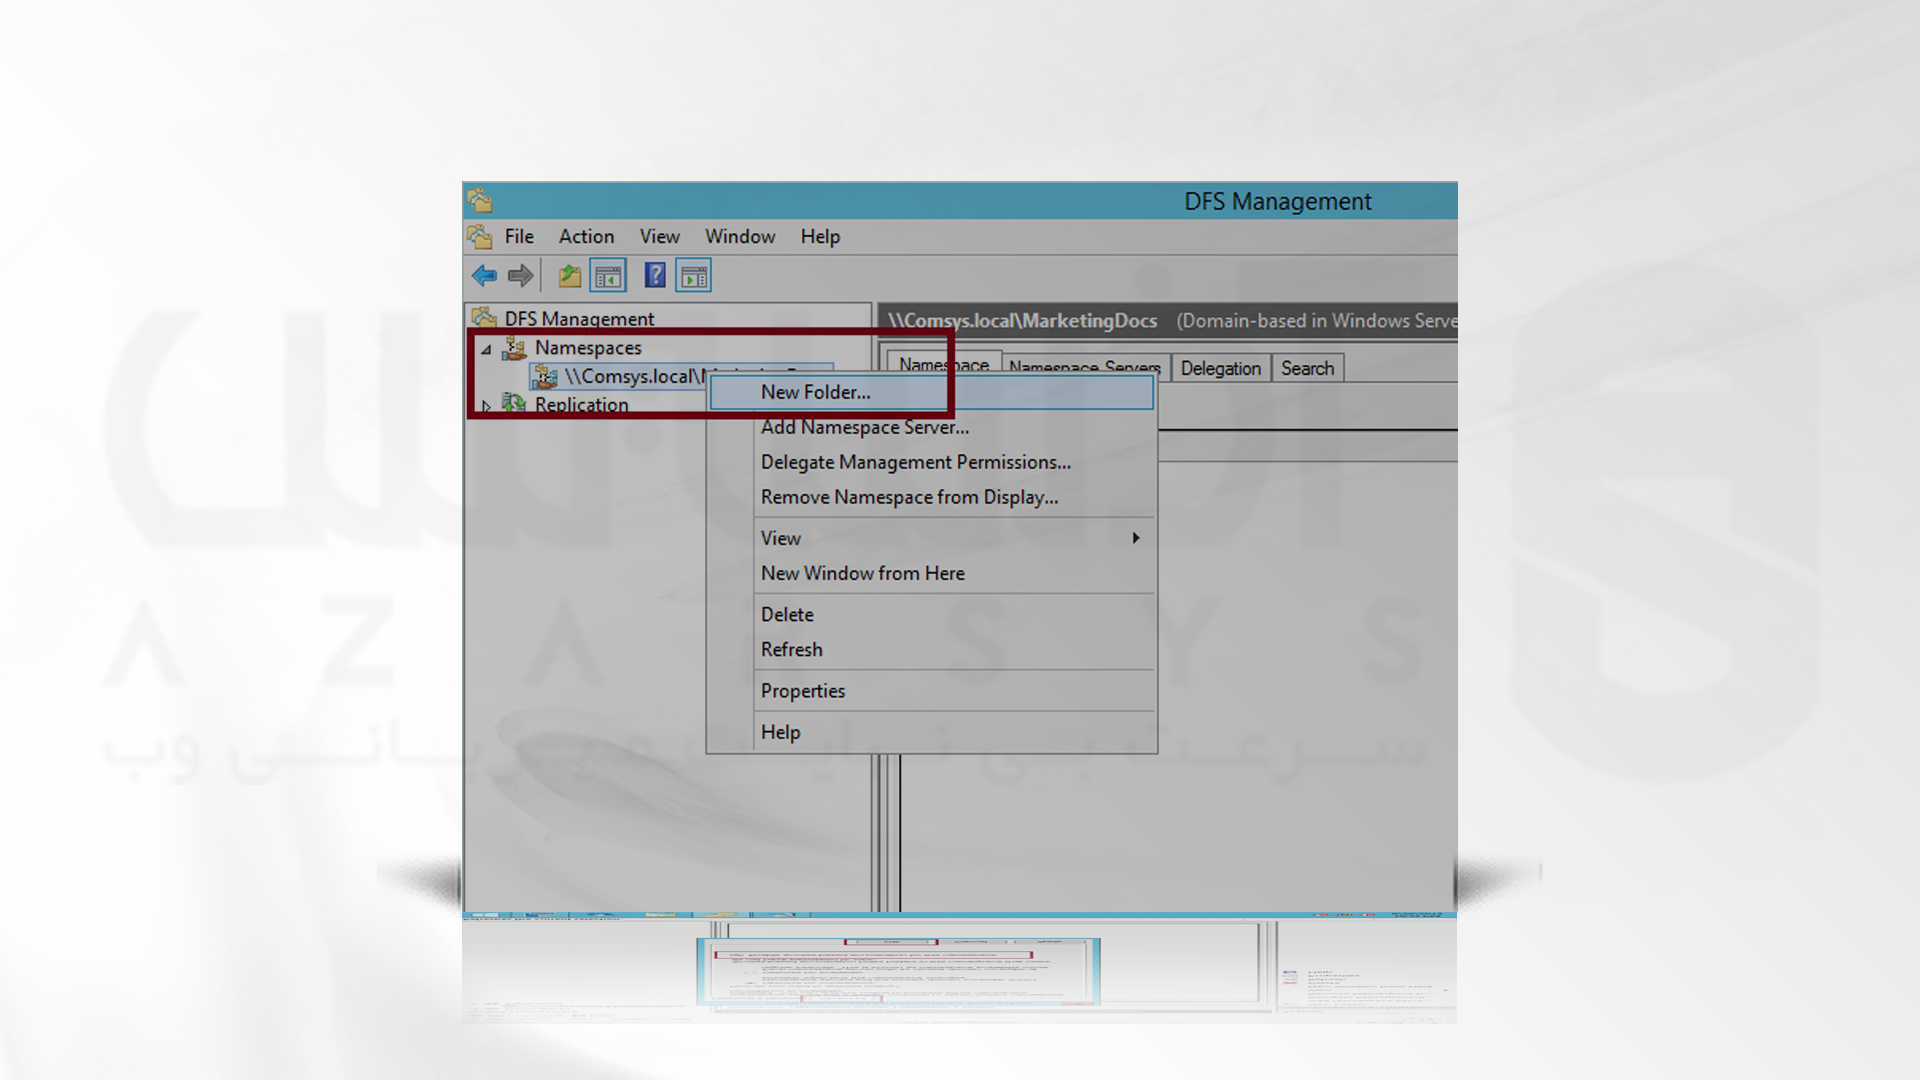Screen dimensions: 1920x1080
Task: Click the help question mark icon
Action: (x=655, y=276)
